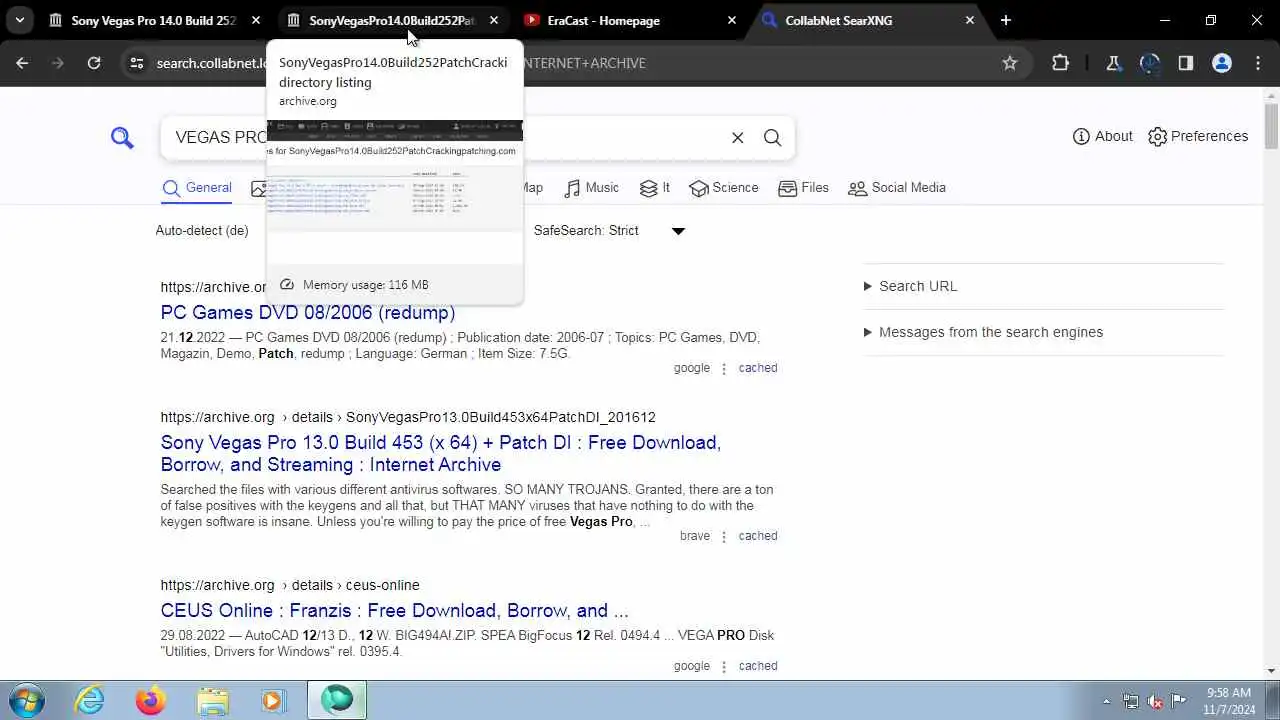Viewport: 1280px width, 720px height.
Task: Reload the current page
Action: tap(94, 63)
